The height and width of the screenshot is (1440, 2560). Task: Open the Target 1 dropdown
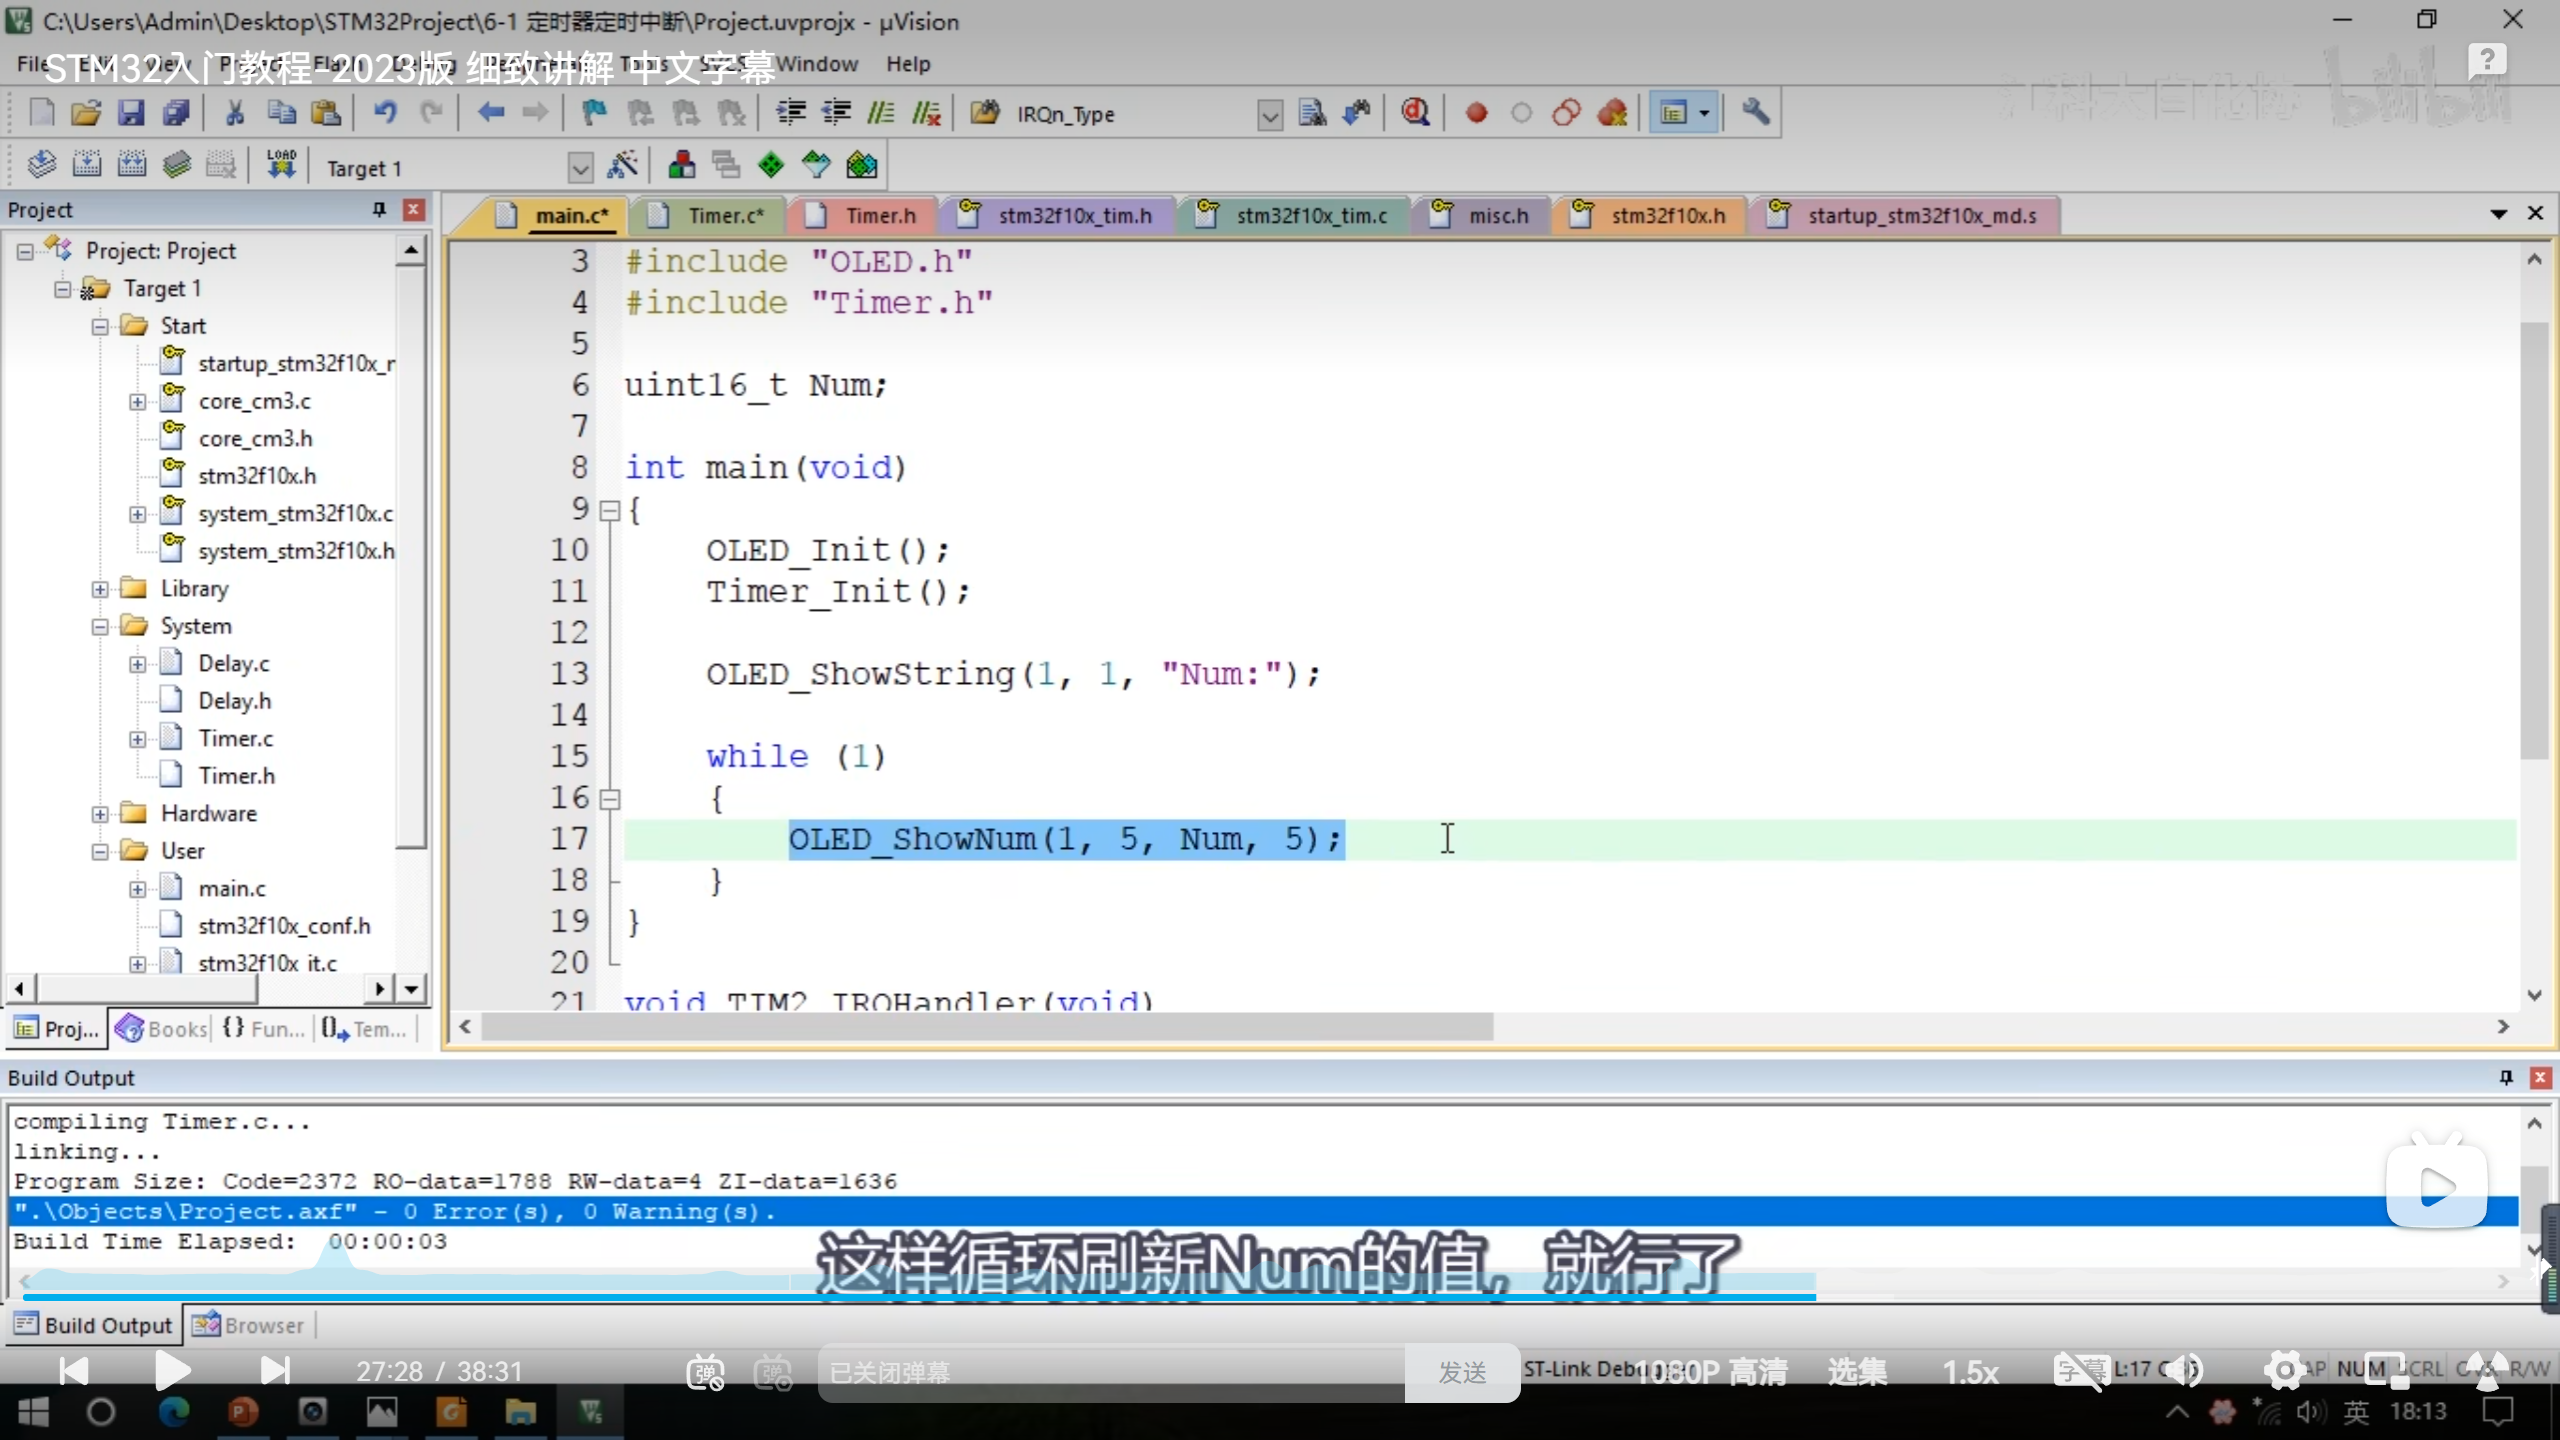580,168
